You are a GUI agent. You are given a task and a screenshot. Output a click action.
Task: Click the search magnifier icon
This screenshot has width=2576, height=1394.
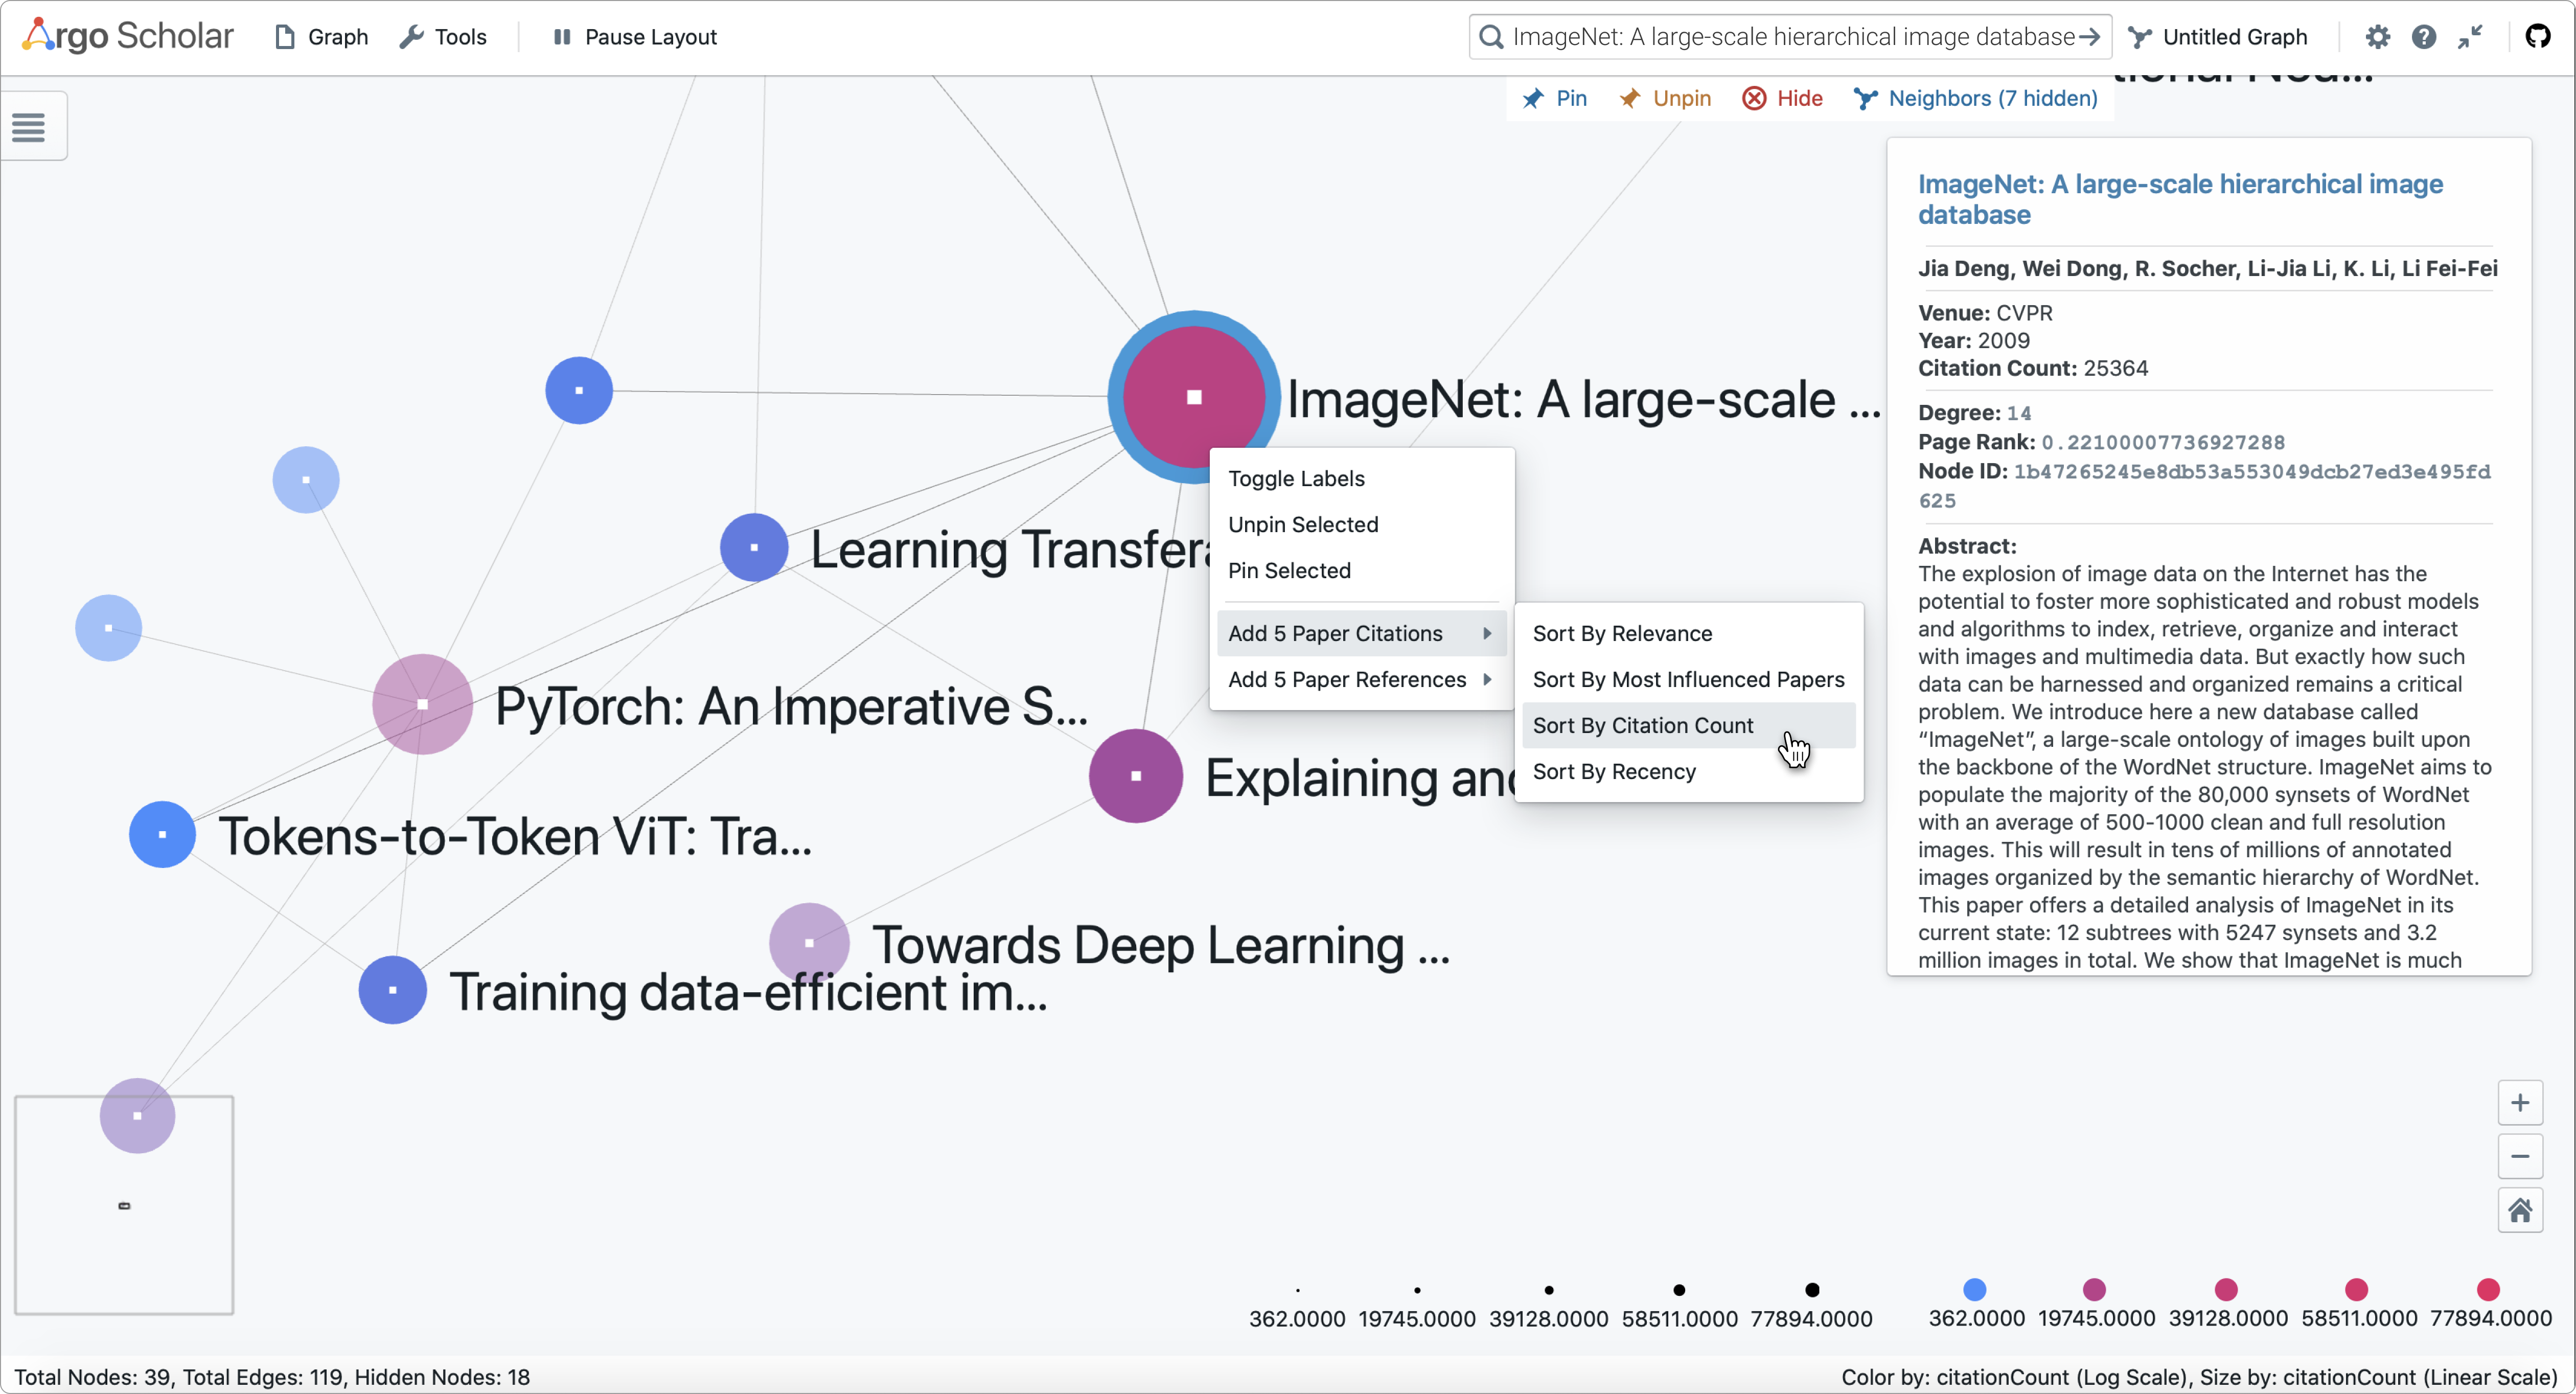(1490, 37)
